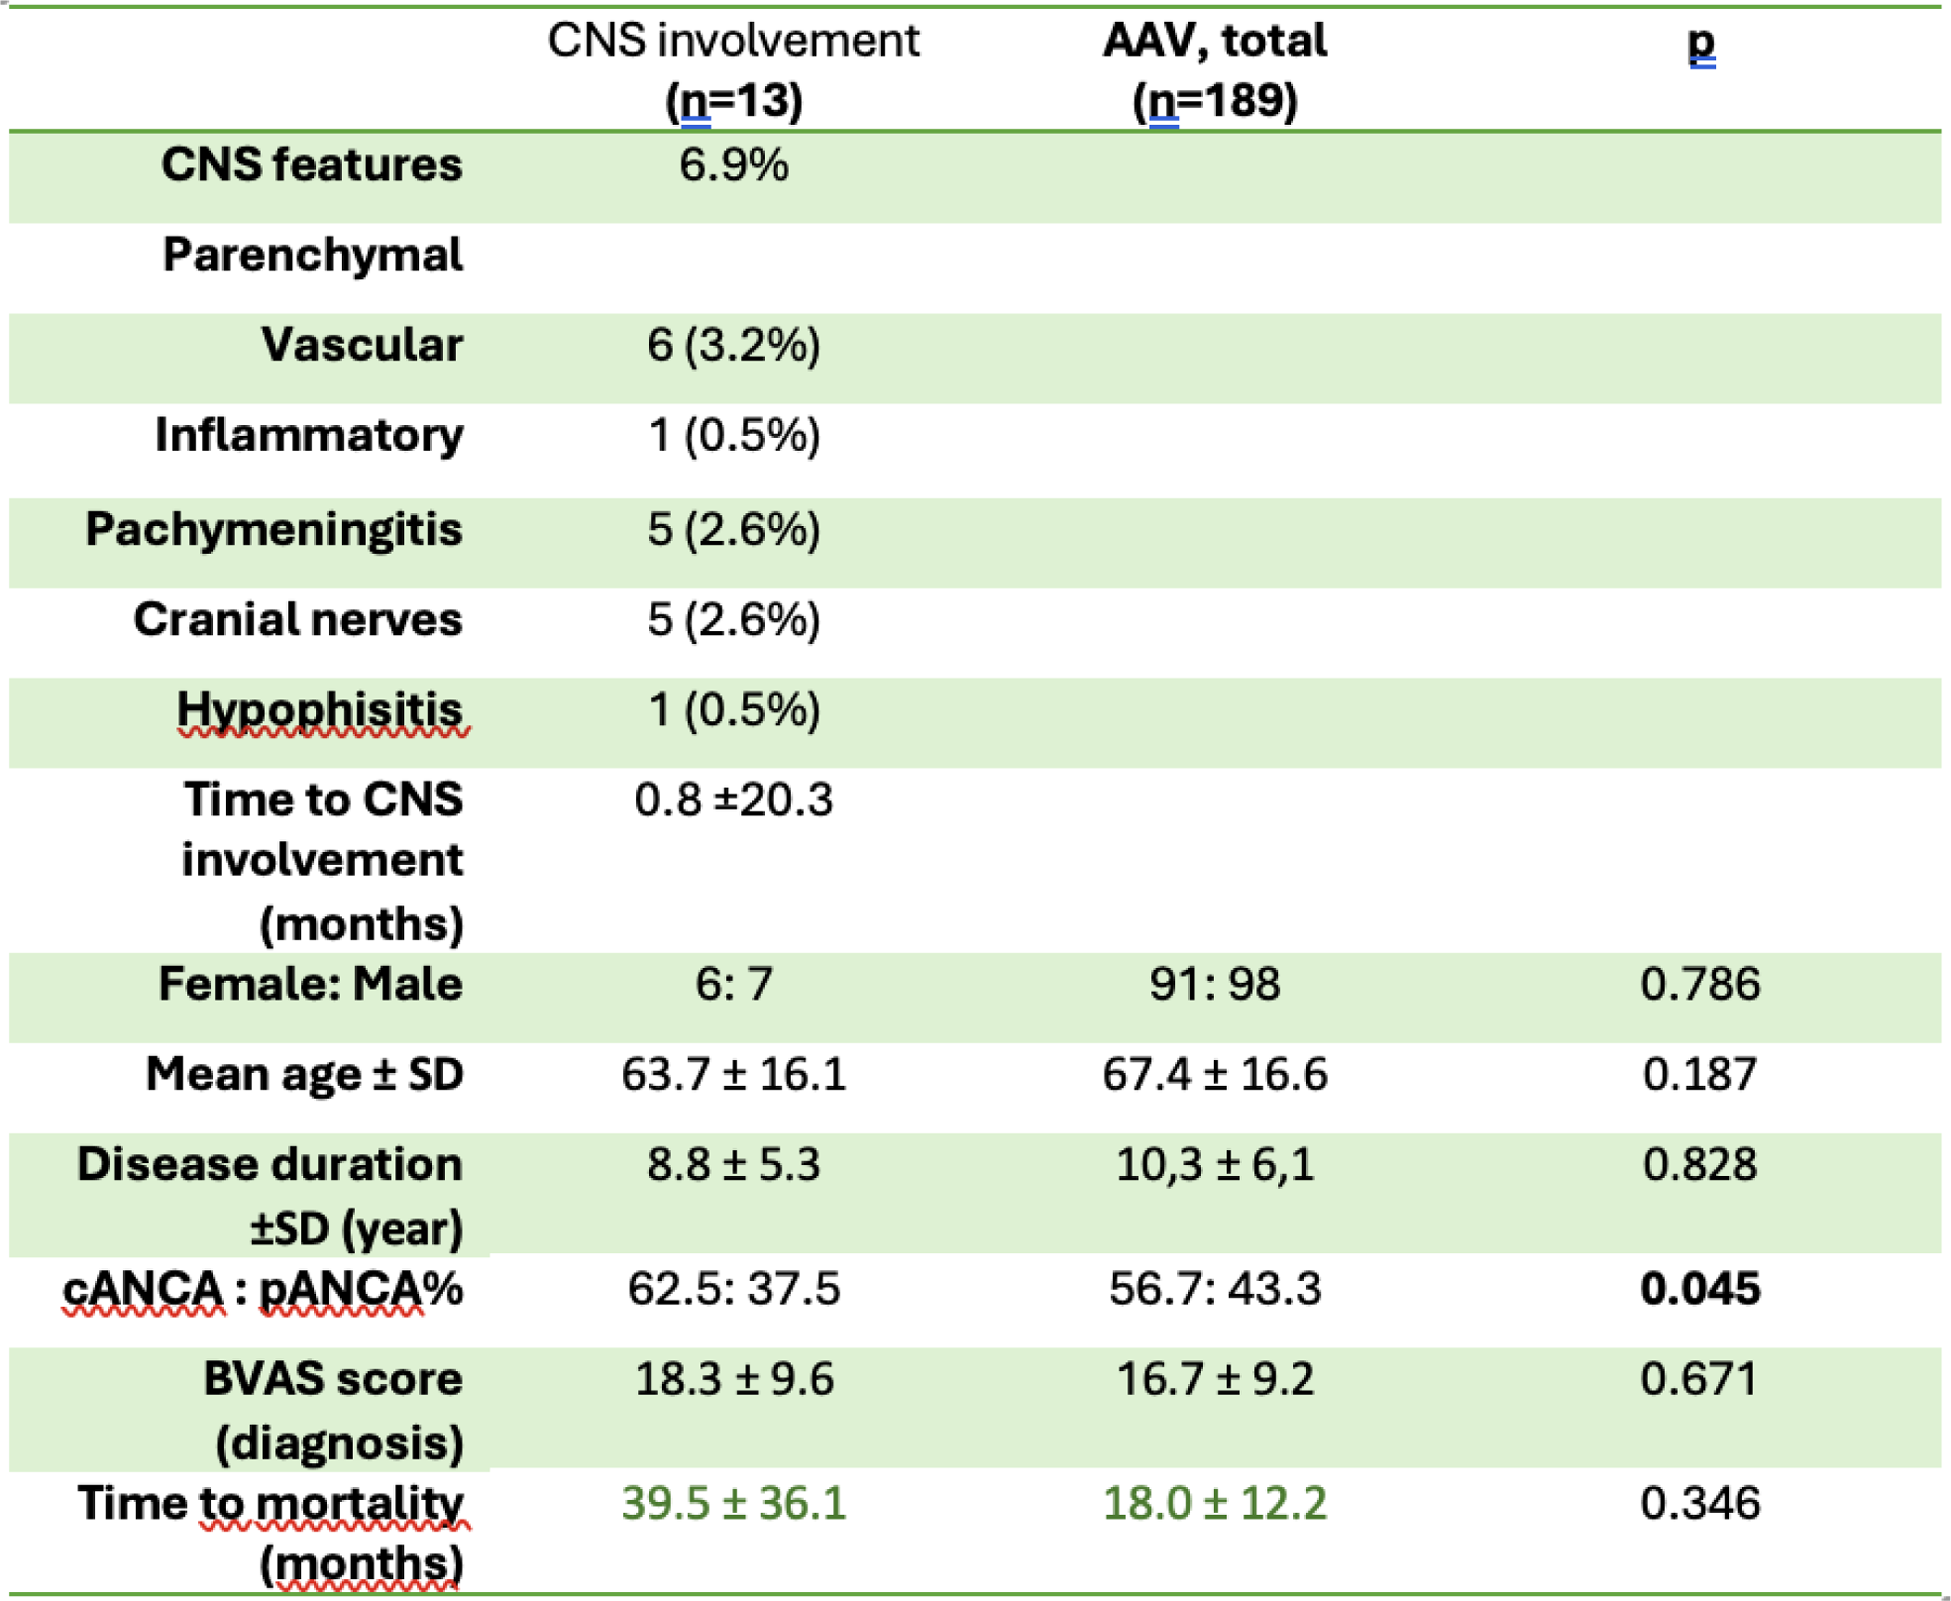Click the 'Parenchymal' row label
The image size is (1951, 1601).
pyautogui.click(x=312, y=255)
